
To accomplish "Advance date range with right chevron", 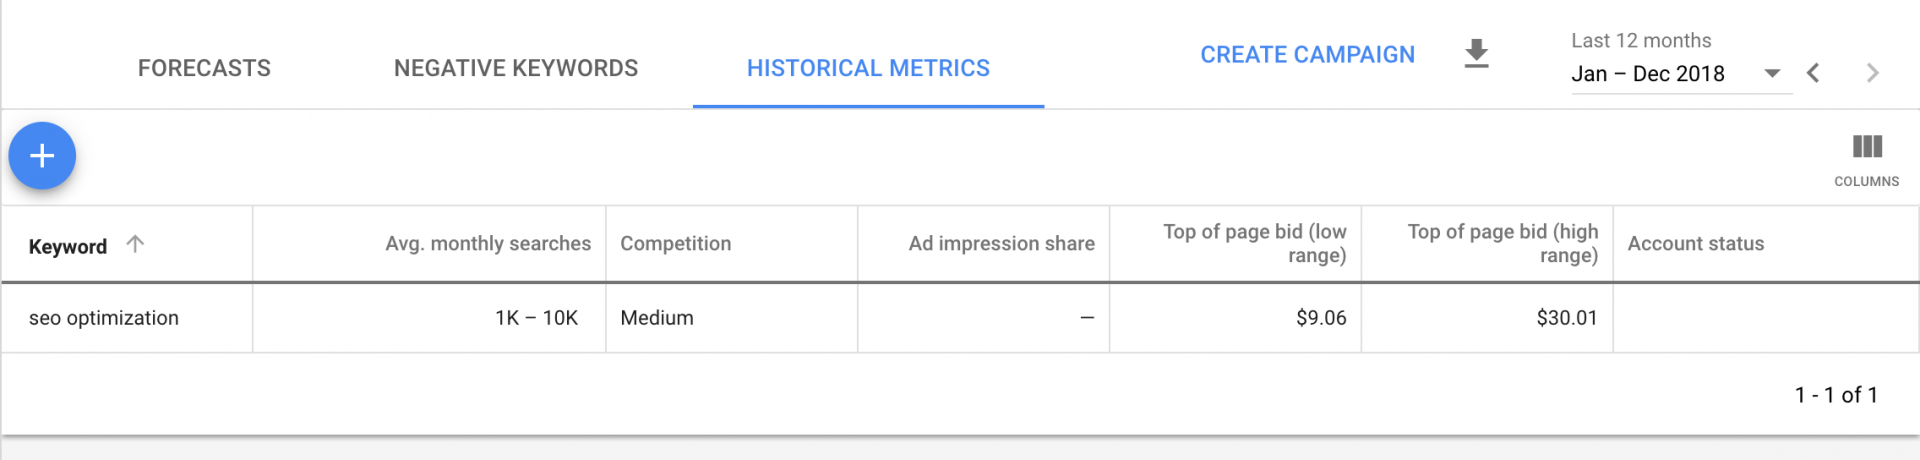I will [1872, 73].
